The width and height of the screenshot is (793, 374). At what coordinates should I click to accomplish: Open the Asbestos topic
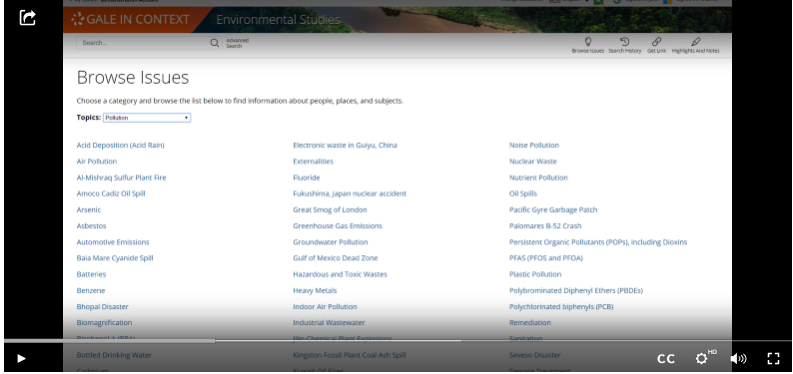click(x=92, y=226)
